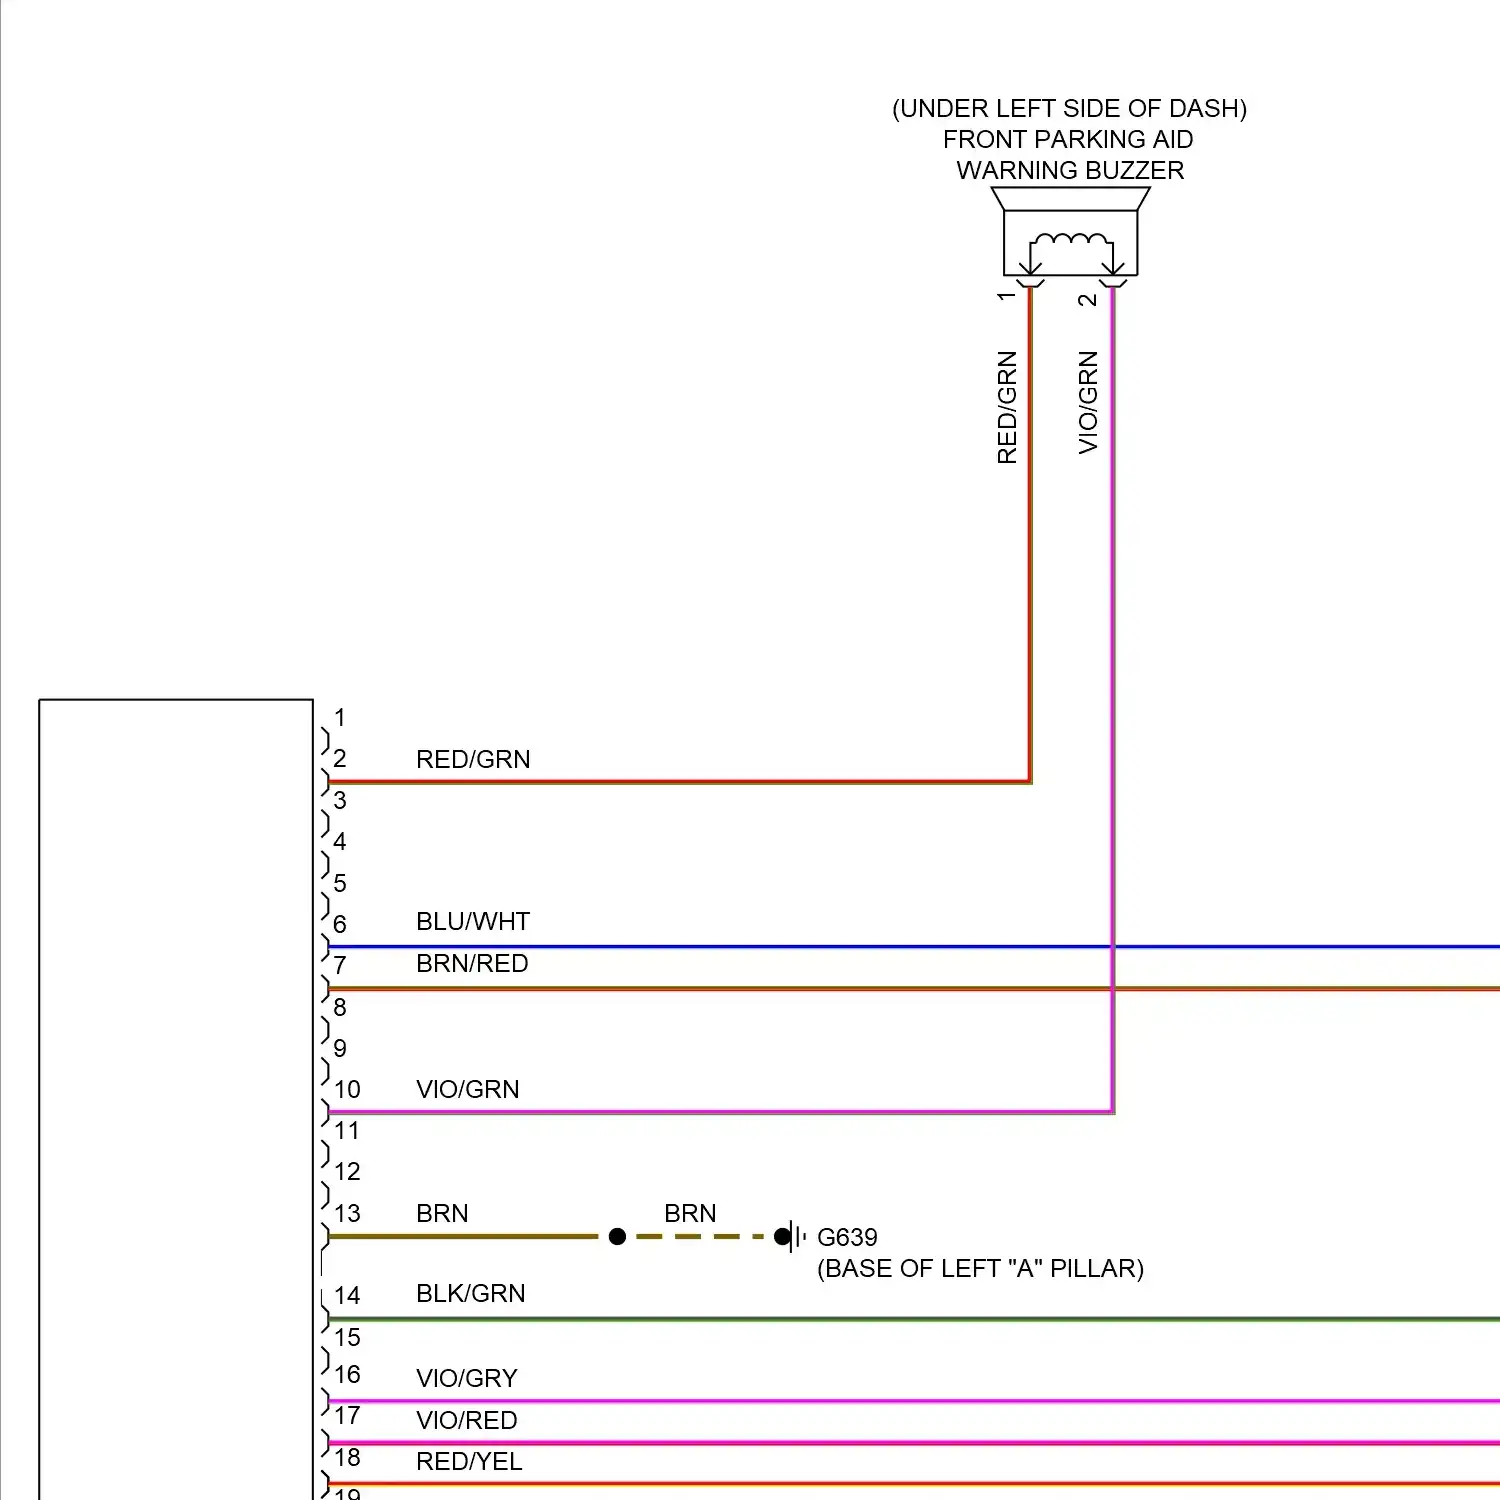Click the BRN label above the dashed wire
This screenshot has width=1500, height=1500.
[690, 1213]
